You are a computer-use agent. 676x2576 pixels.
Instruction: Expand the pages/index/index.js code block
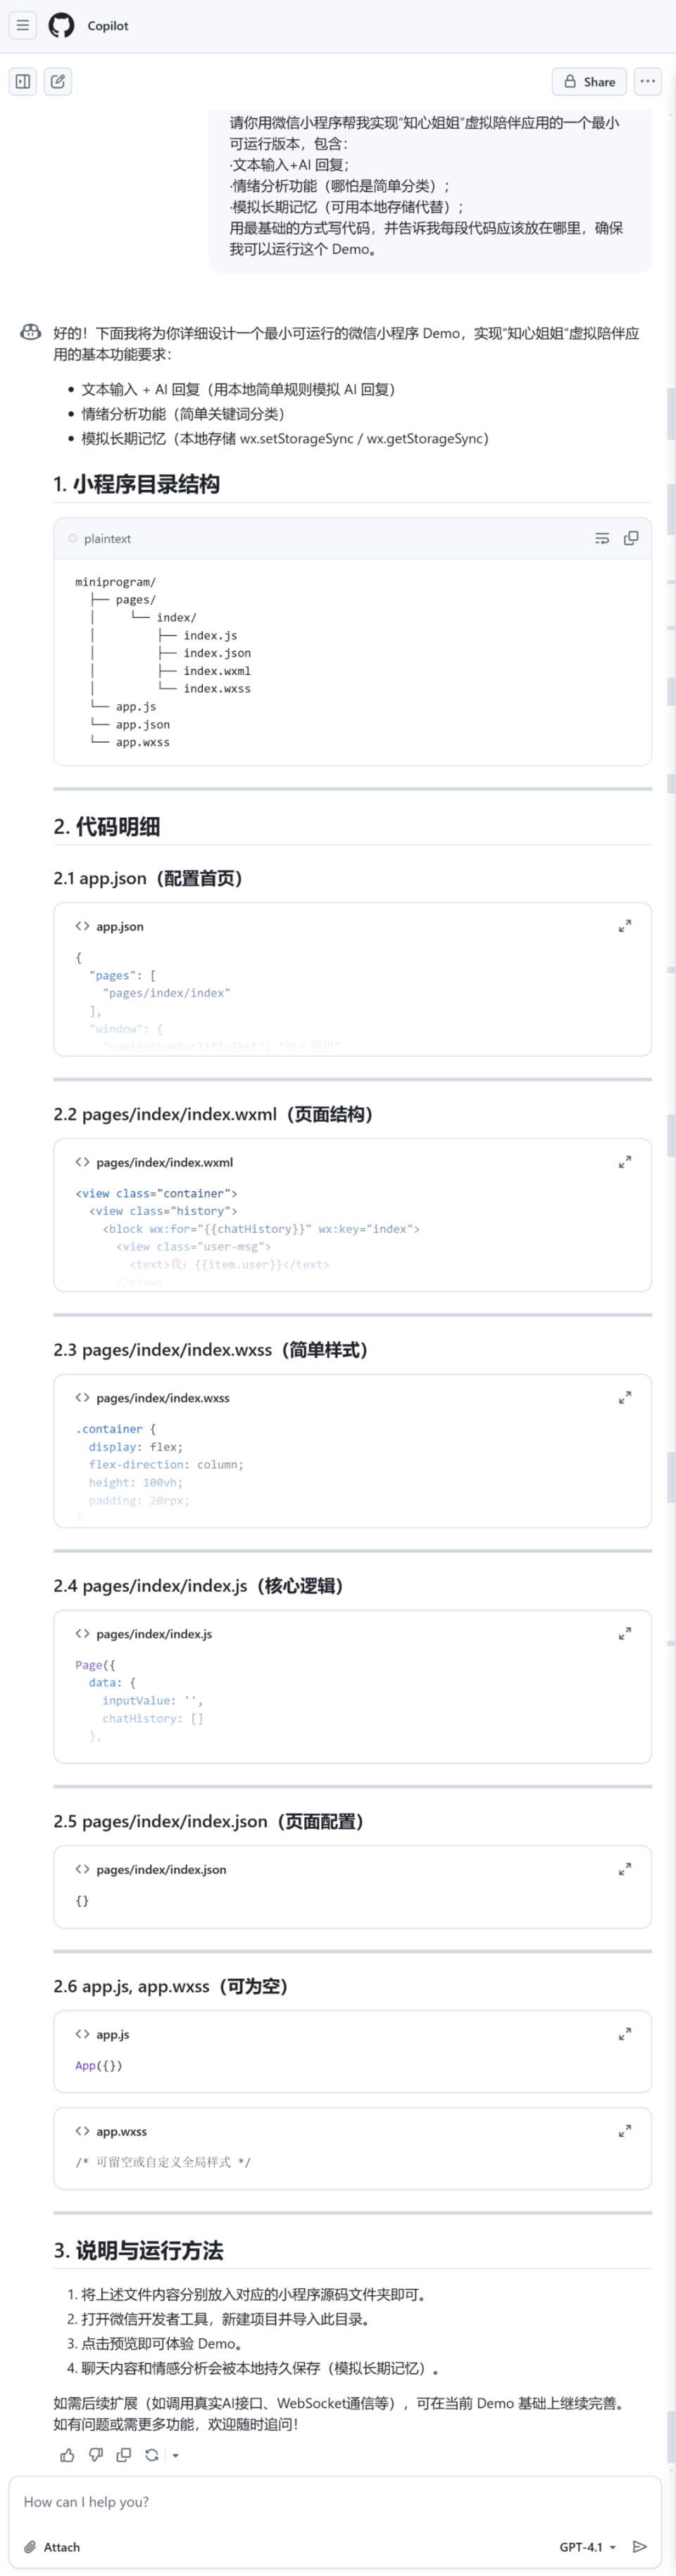[625, 1634]
